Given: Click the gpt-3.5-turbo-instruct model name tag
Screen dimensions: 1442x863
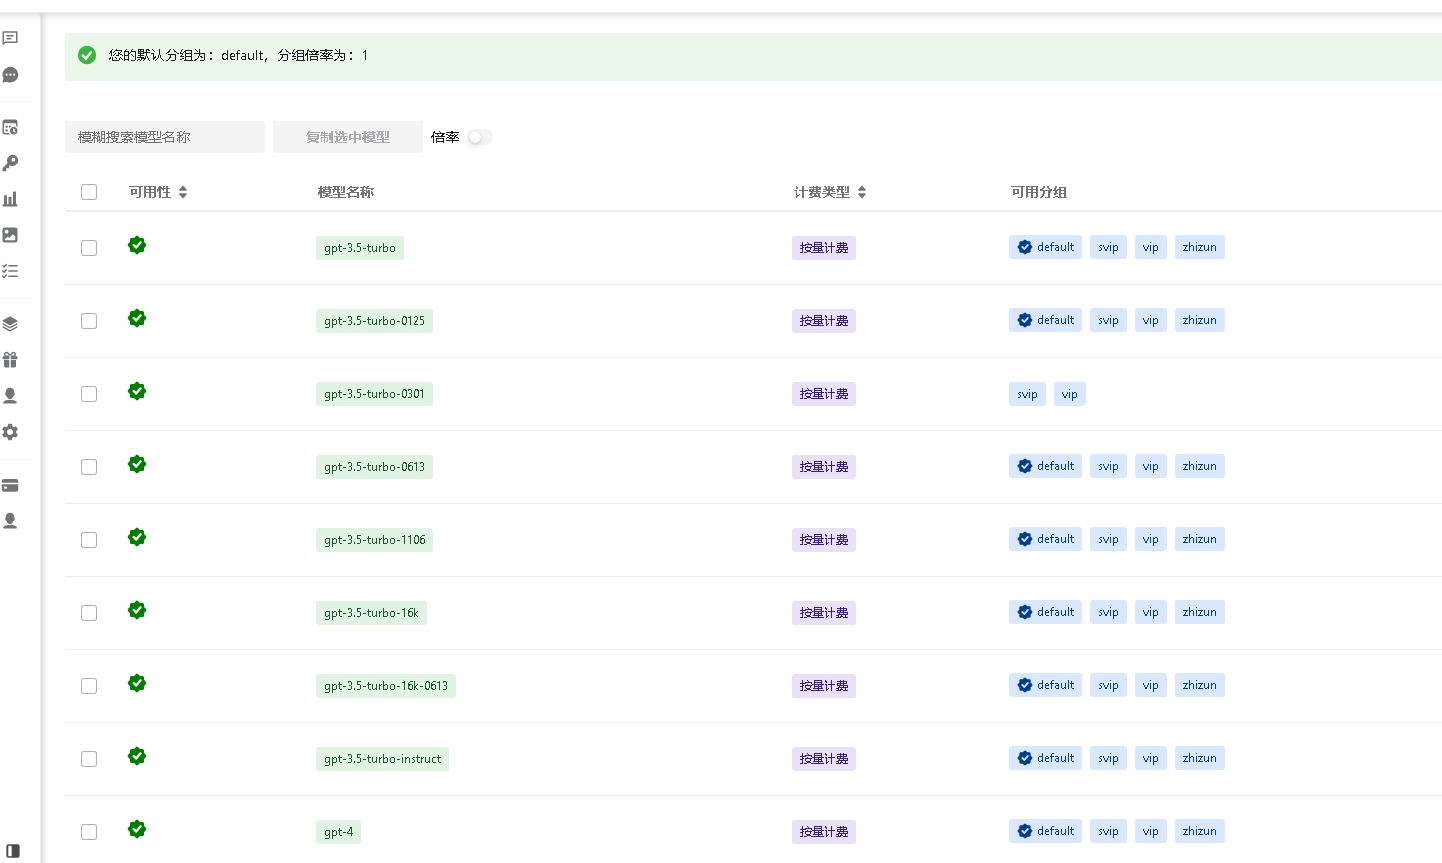Looking at the screenshot, I should [x=382, y=759].
